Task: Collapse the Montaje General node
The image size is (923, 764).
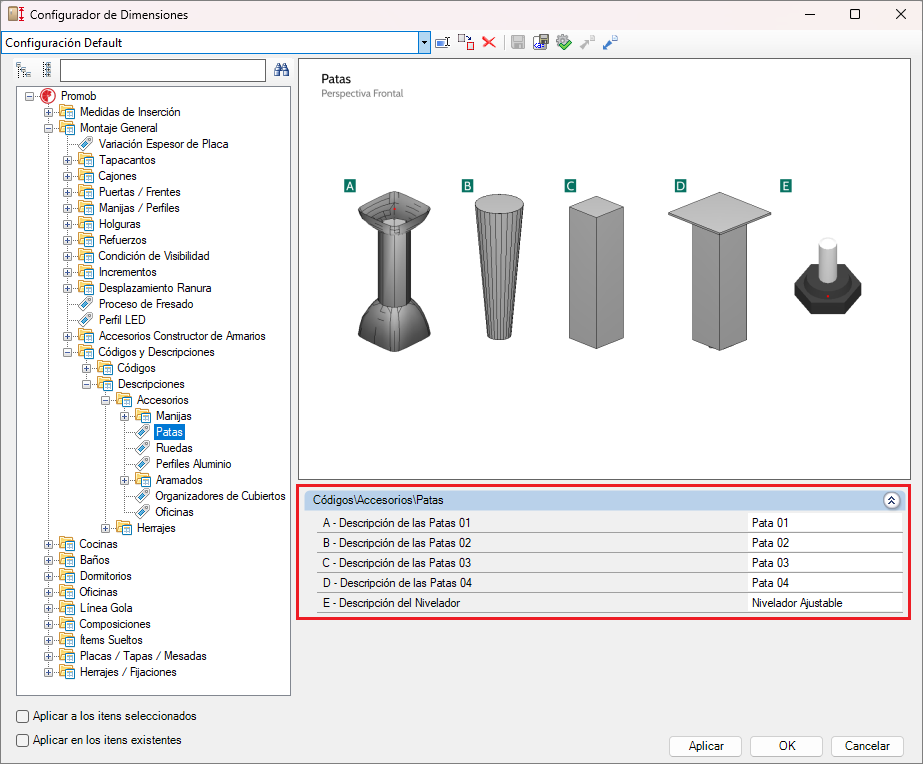Action: pyautogui.click(x=49, y=128)
